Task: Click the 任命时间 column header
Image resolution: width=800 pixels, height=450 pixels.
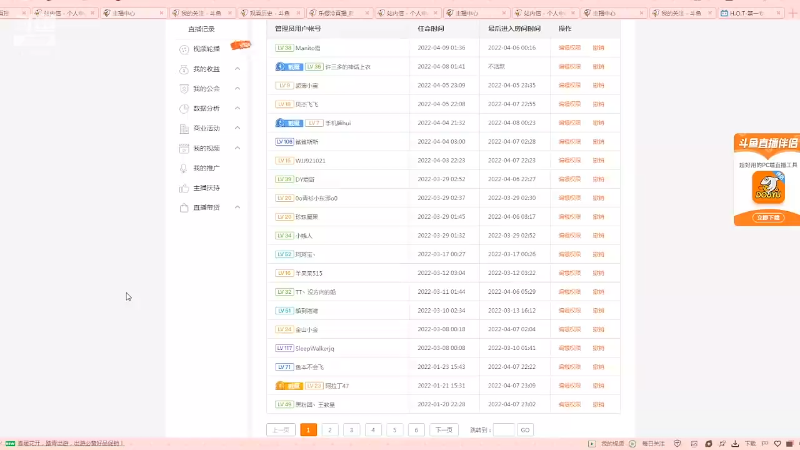Action: click(431, 29)
